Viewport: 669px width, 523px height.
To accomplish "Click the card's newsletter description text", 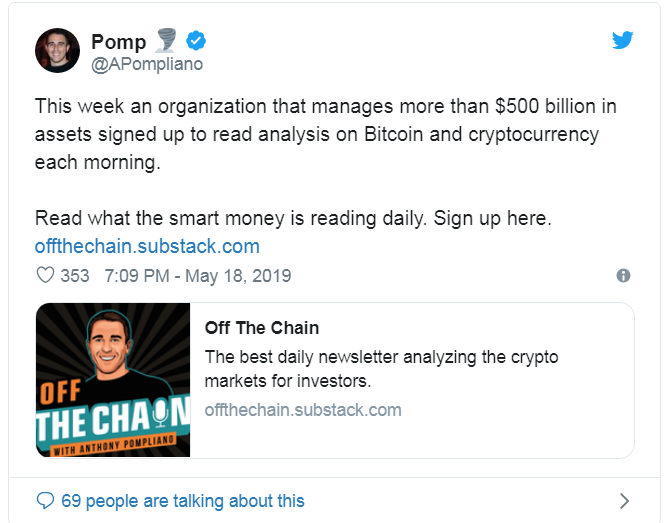I will coord(380,368).
